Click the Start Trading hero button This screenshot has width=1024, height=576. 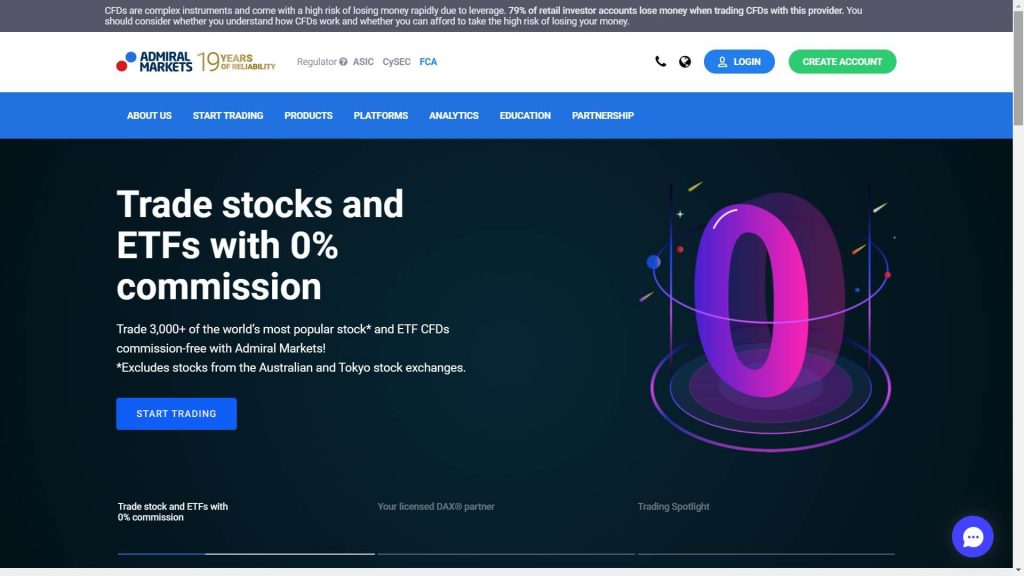[176, 413]
